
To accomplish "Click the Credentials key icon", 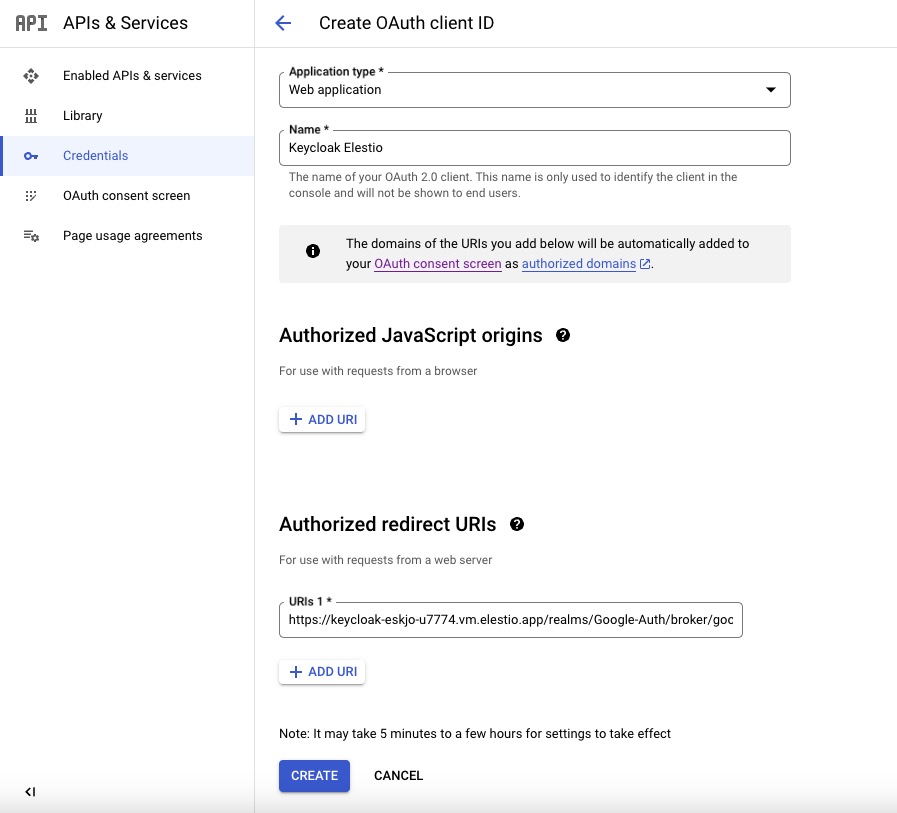I will coord(31,156).
